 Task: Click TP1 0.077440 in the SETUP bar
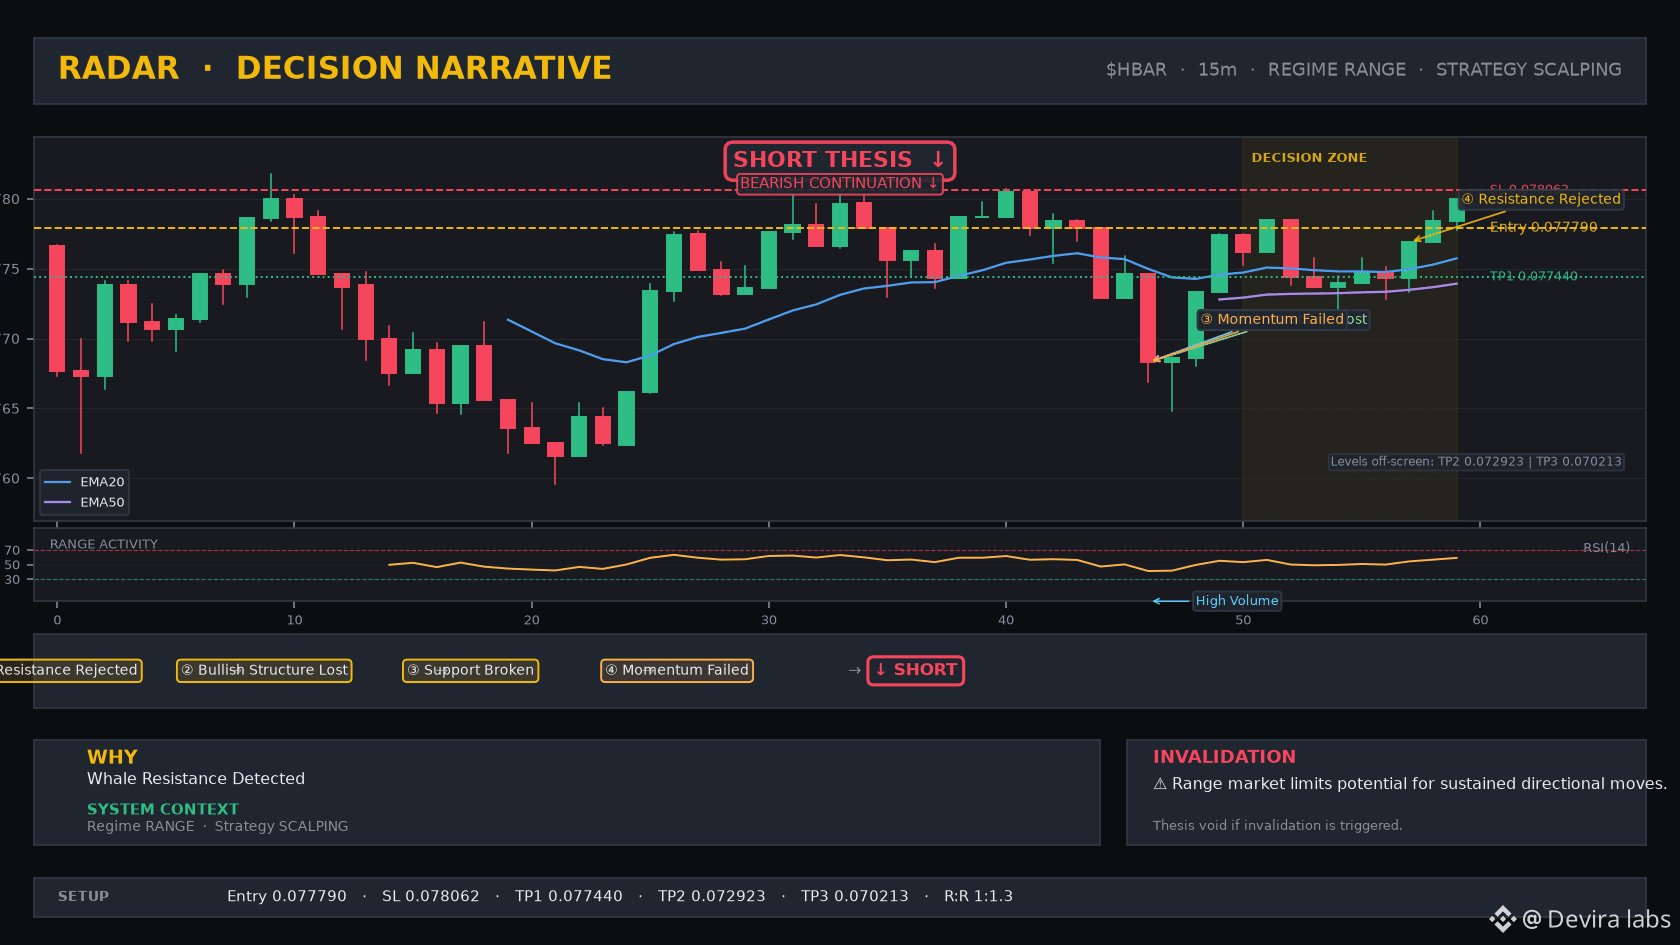point(569,897)
